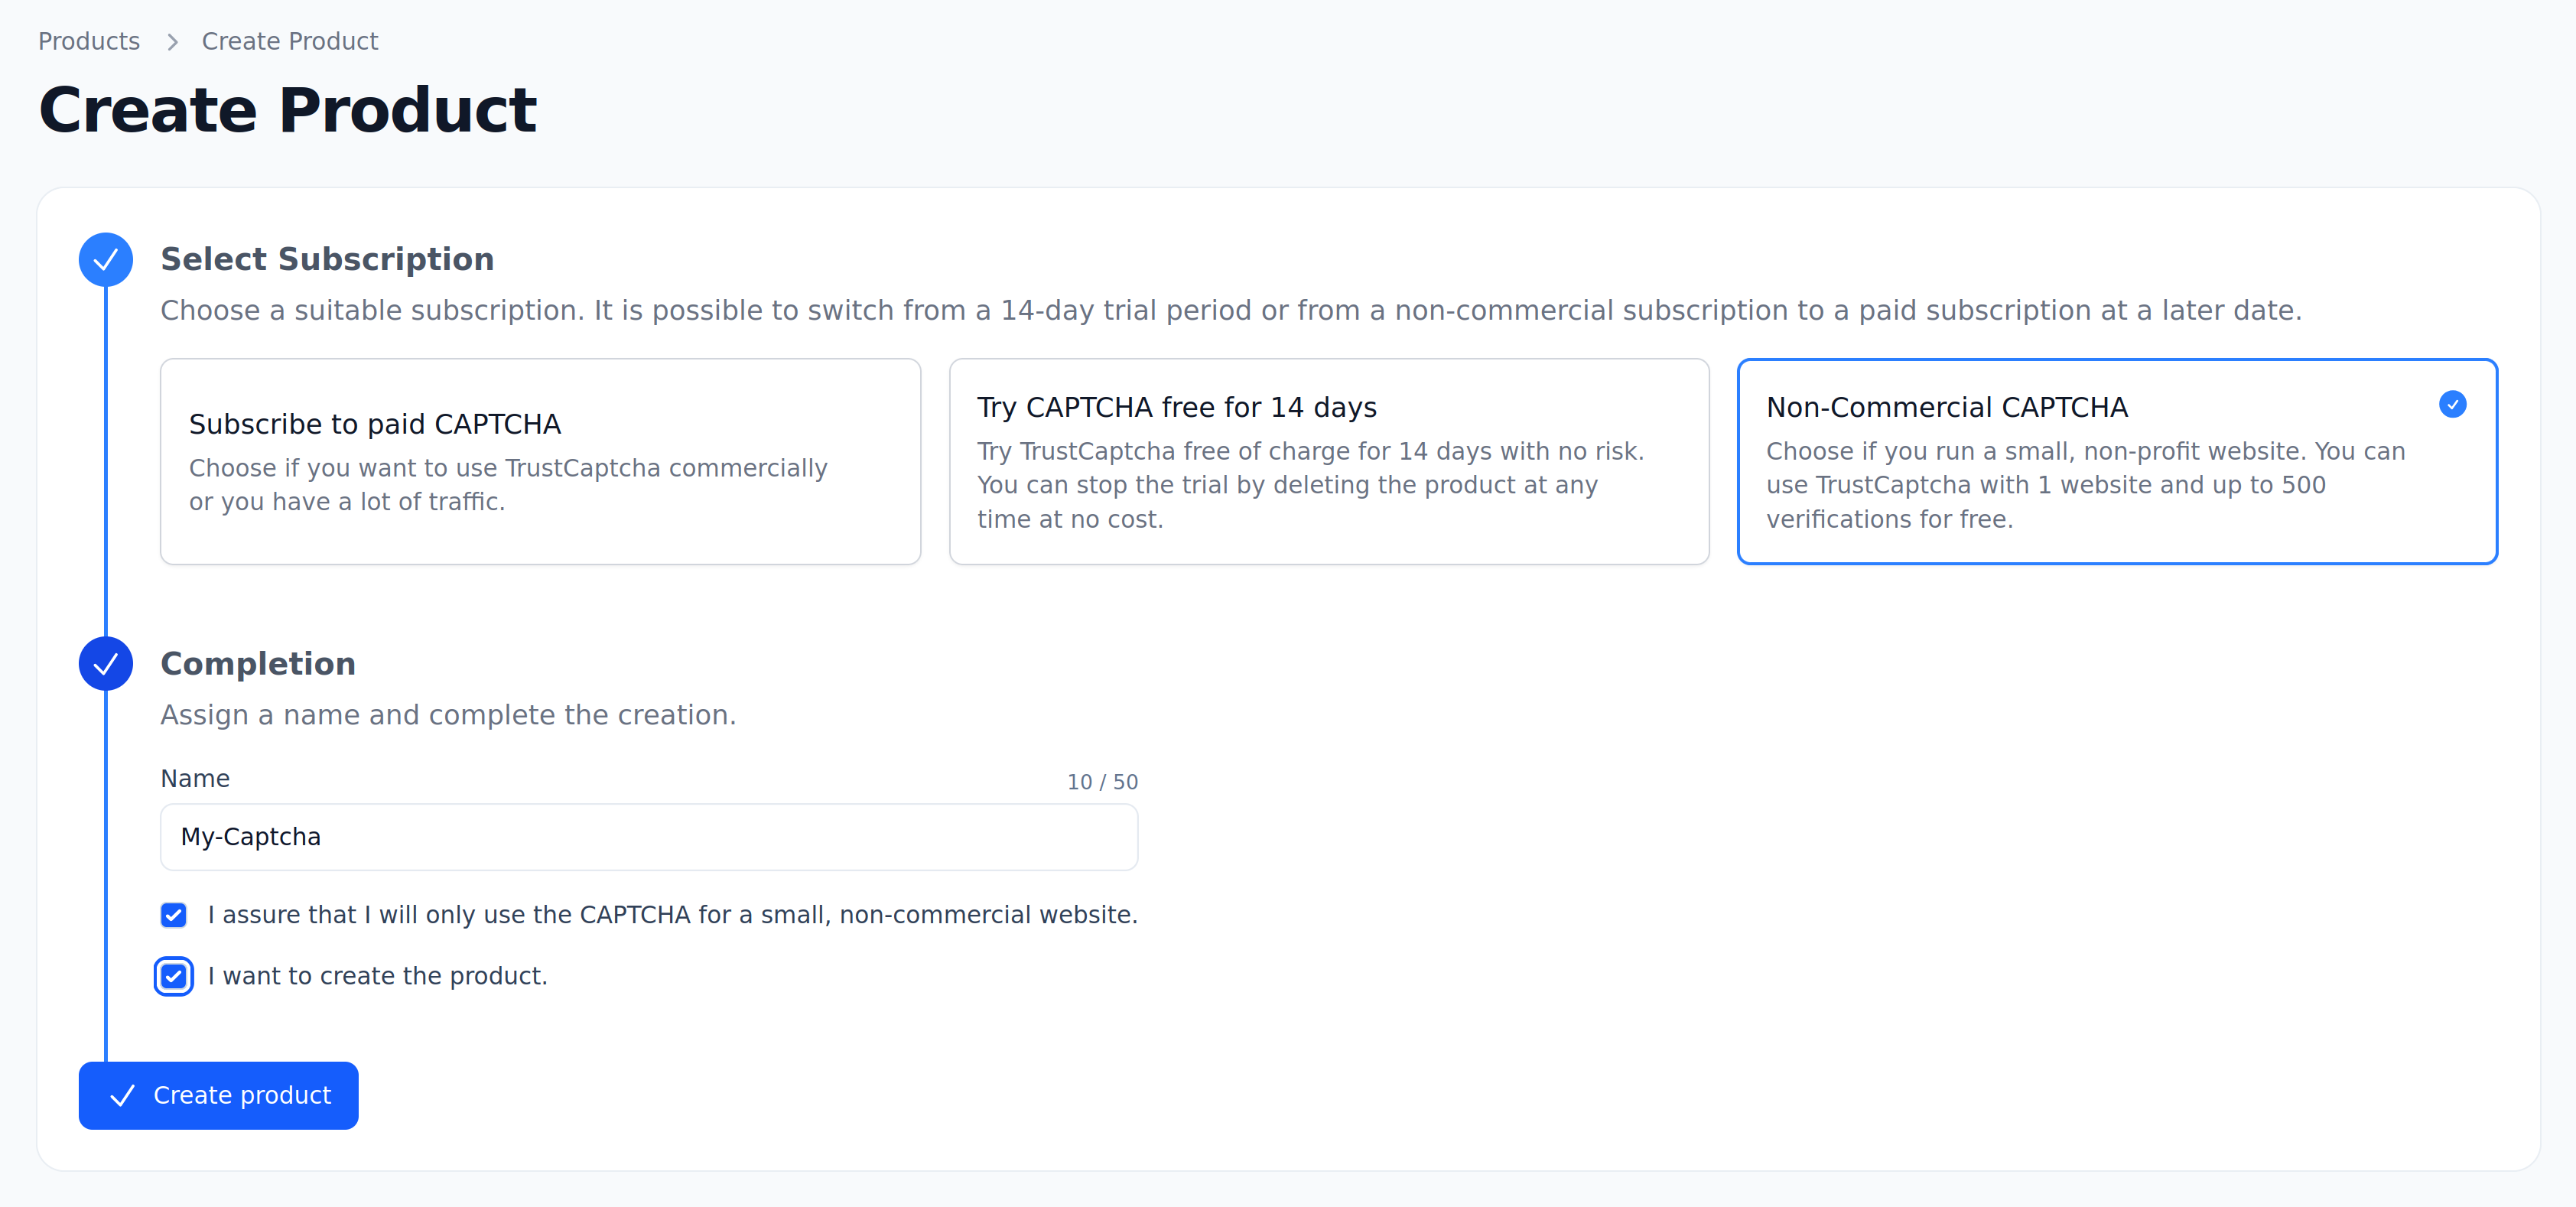Open the Products breadcrumb link
Image resolution: width=2576 pixels, height=1207 pixels.
(89, 41)
